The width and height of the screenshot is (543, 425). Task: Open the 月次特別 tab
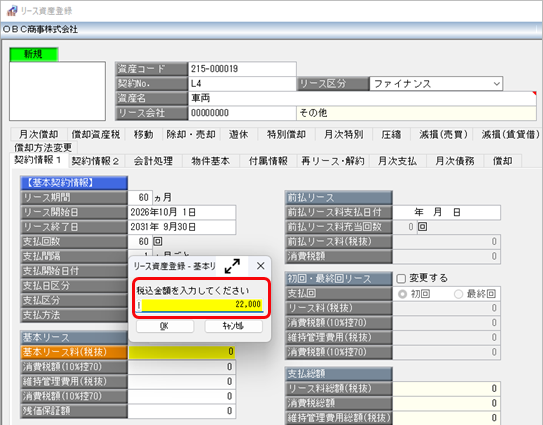[x=344, y=134]
